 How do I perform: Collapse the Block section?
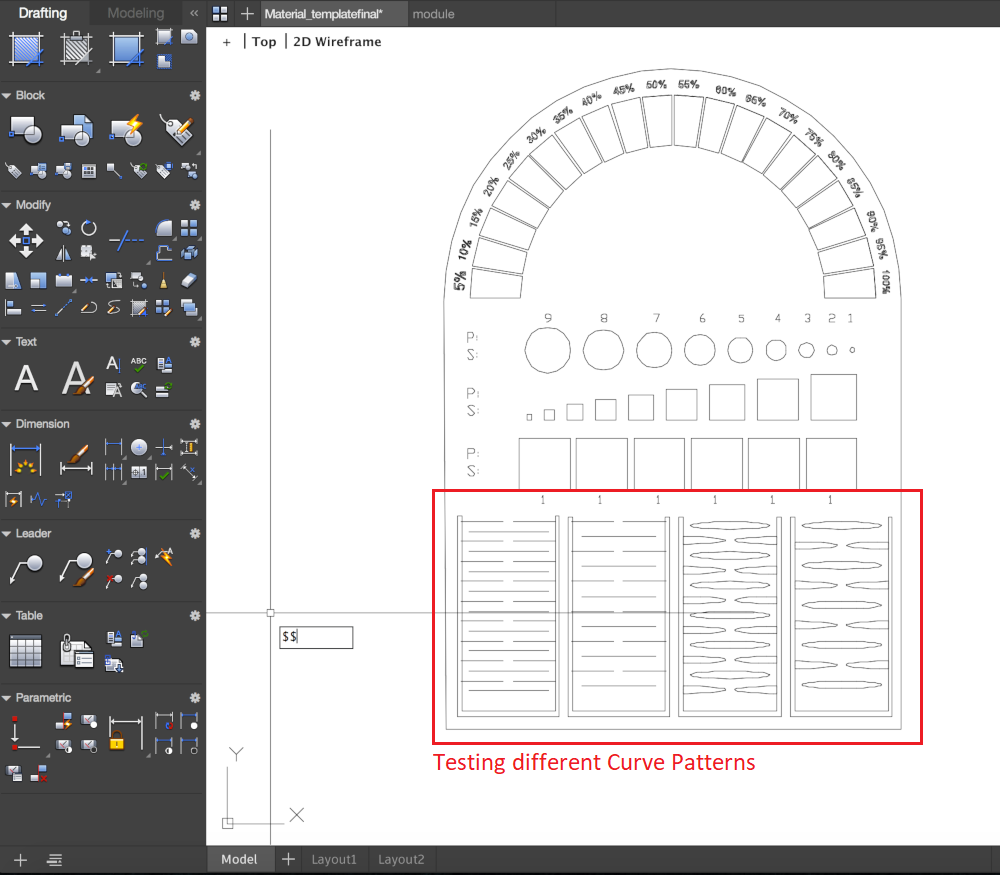coord(6,96)
